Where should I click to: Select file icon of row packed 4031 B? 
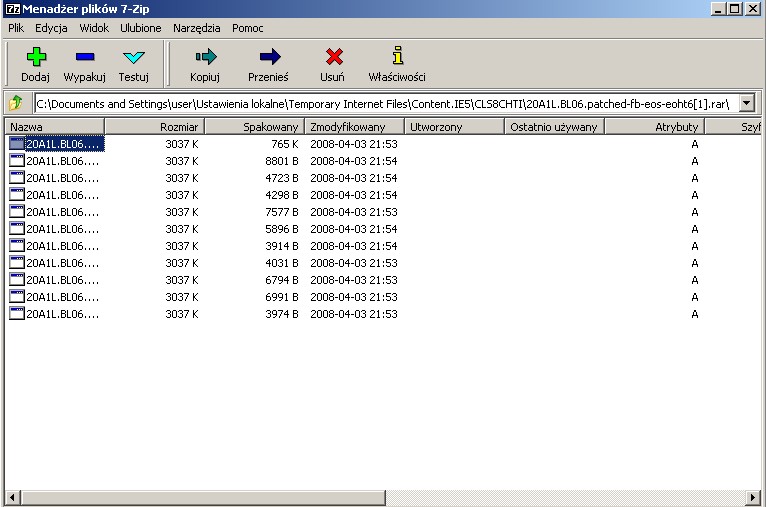tap(17, 263)
